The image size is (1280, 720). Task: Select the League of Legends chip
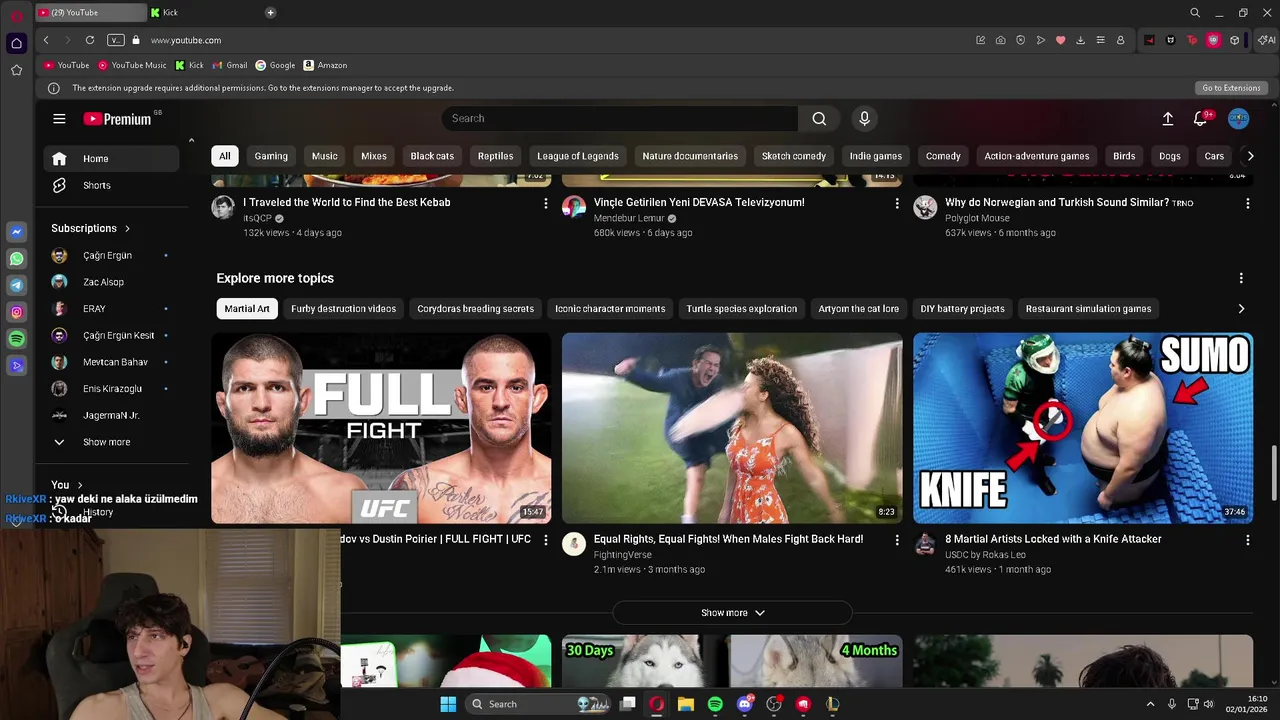pyautogui.click(x=578, y=156)
